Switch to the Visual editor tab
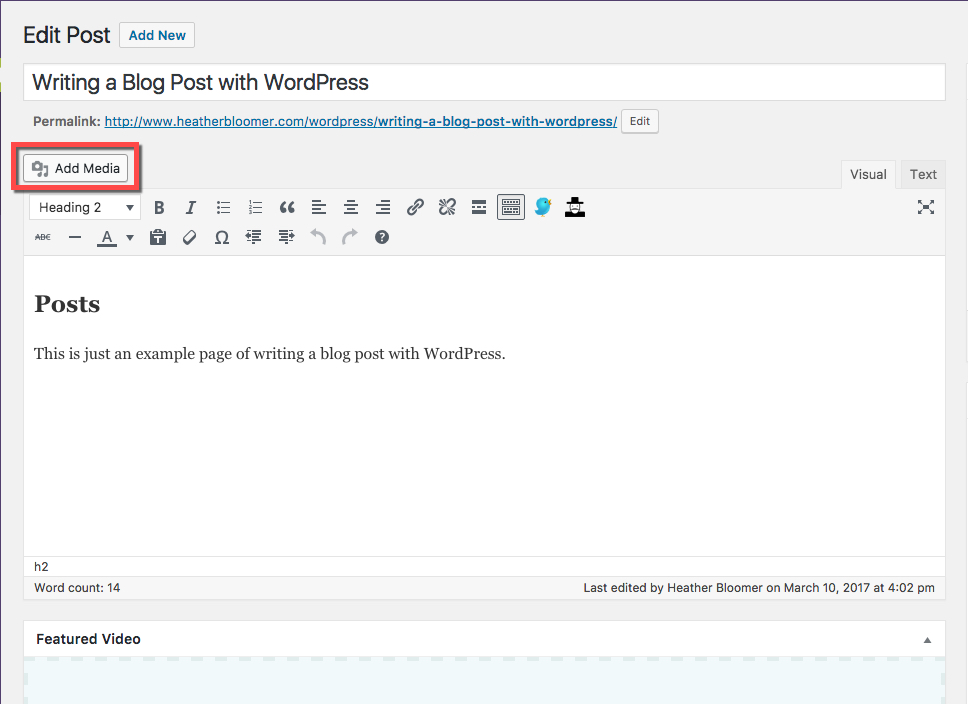968x704 pixels. pyautogui.click(x=868, y=175)
